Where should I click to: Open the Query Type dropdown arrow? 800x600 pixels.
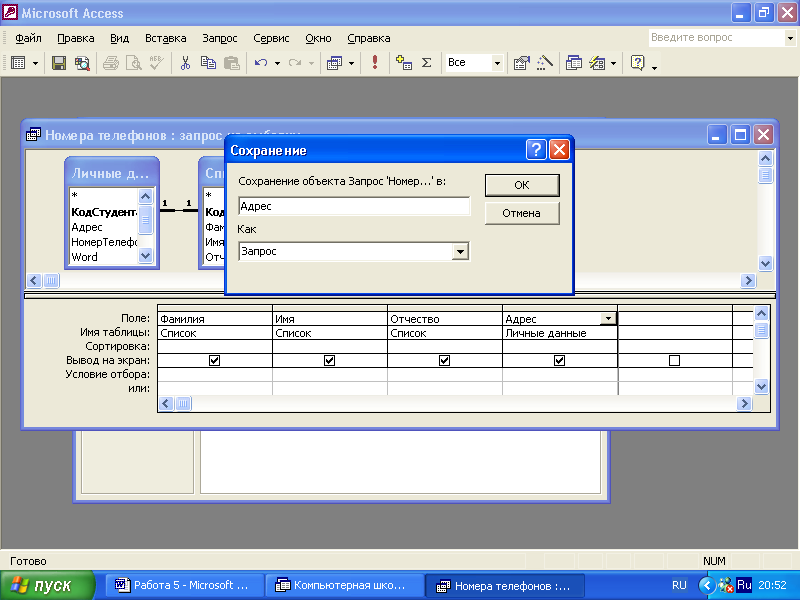[351, 64]
